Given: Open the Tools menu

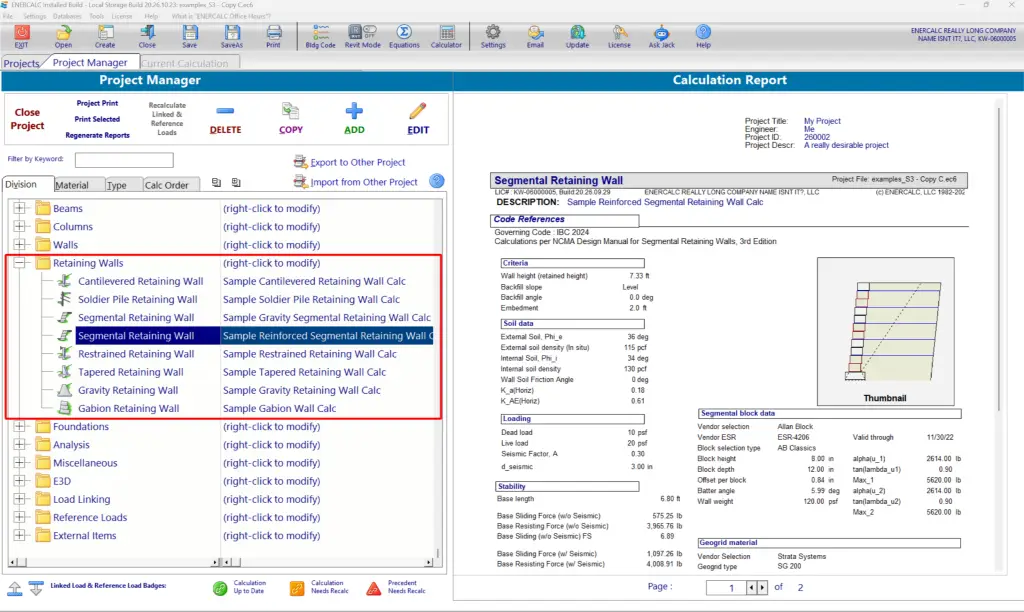Looking at the screenshot, I should (x=97, y=16).
